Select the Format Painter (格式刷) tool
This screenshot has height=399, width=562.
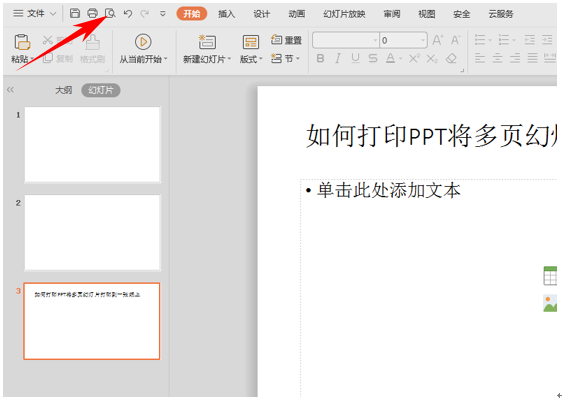point(92,49)
